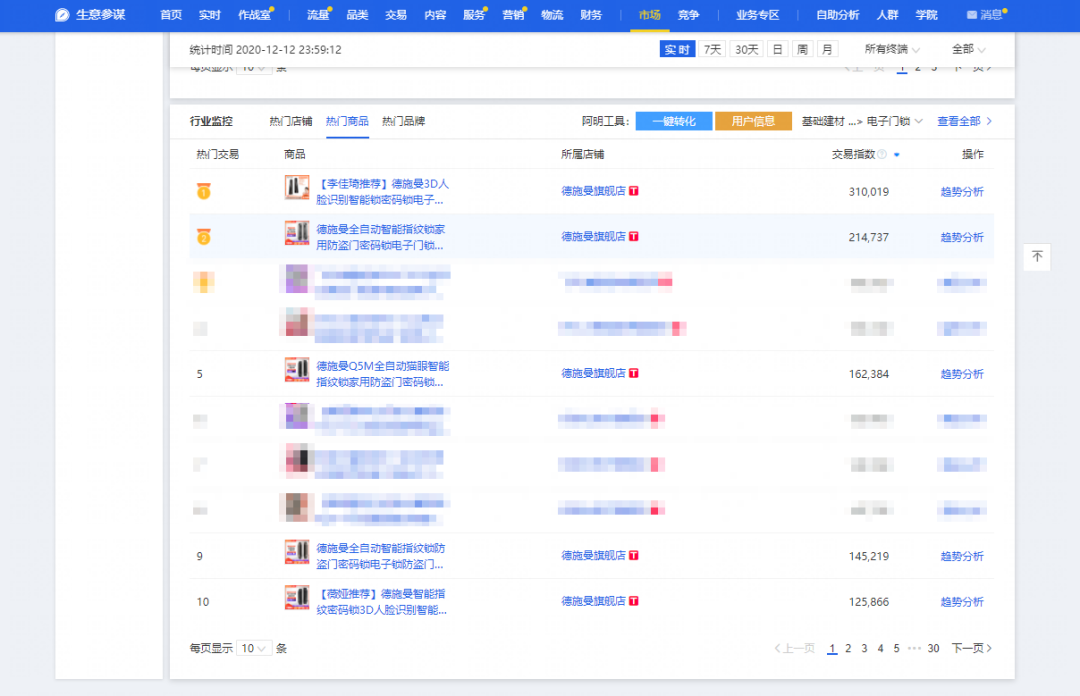1080x696 pixels.
Task: Open 作战室 in top navigation
Action: [254, 15]
